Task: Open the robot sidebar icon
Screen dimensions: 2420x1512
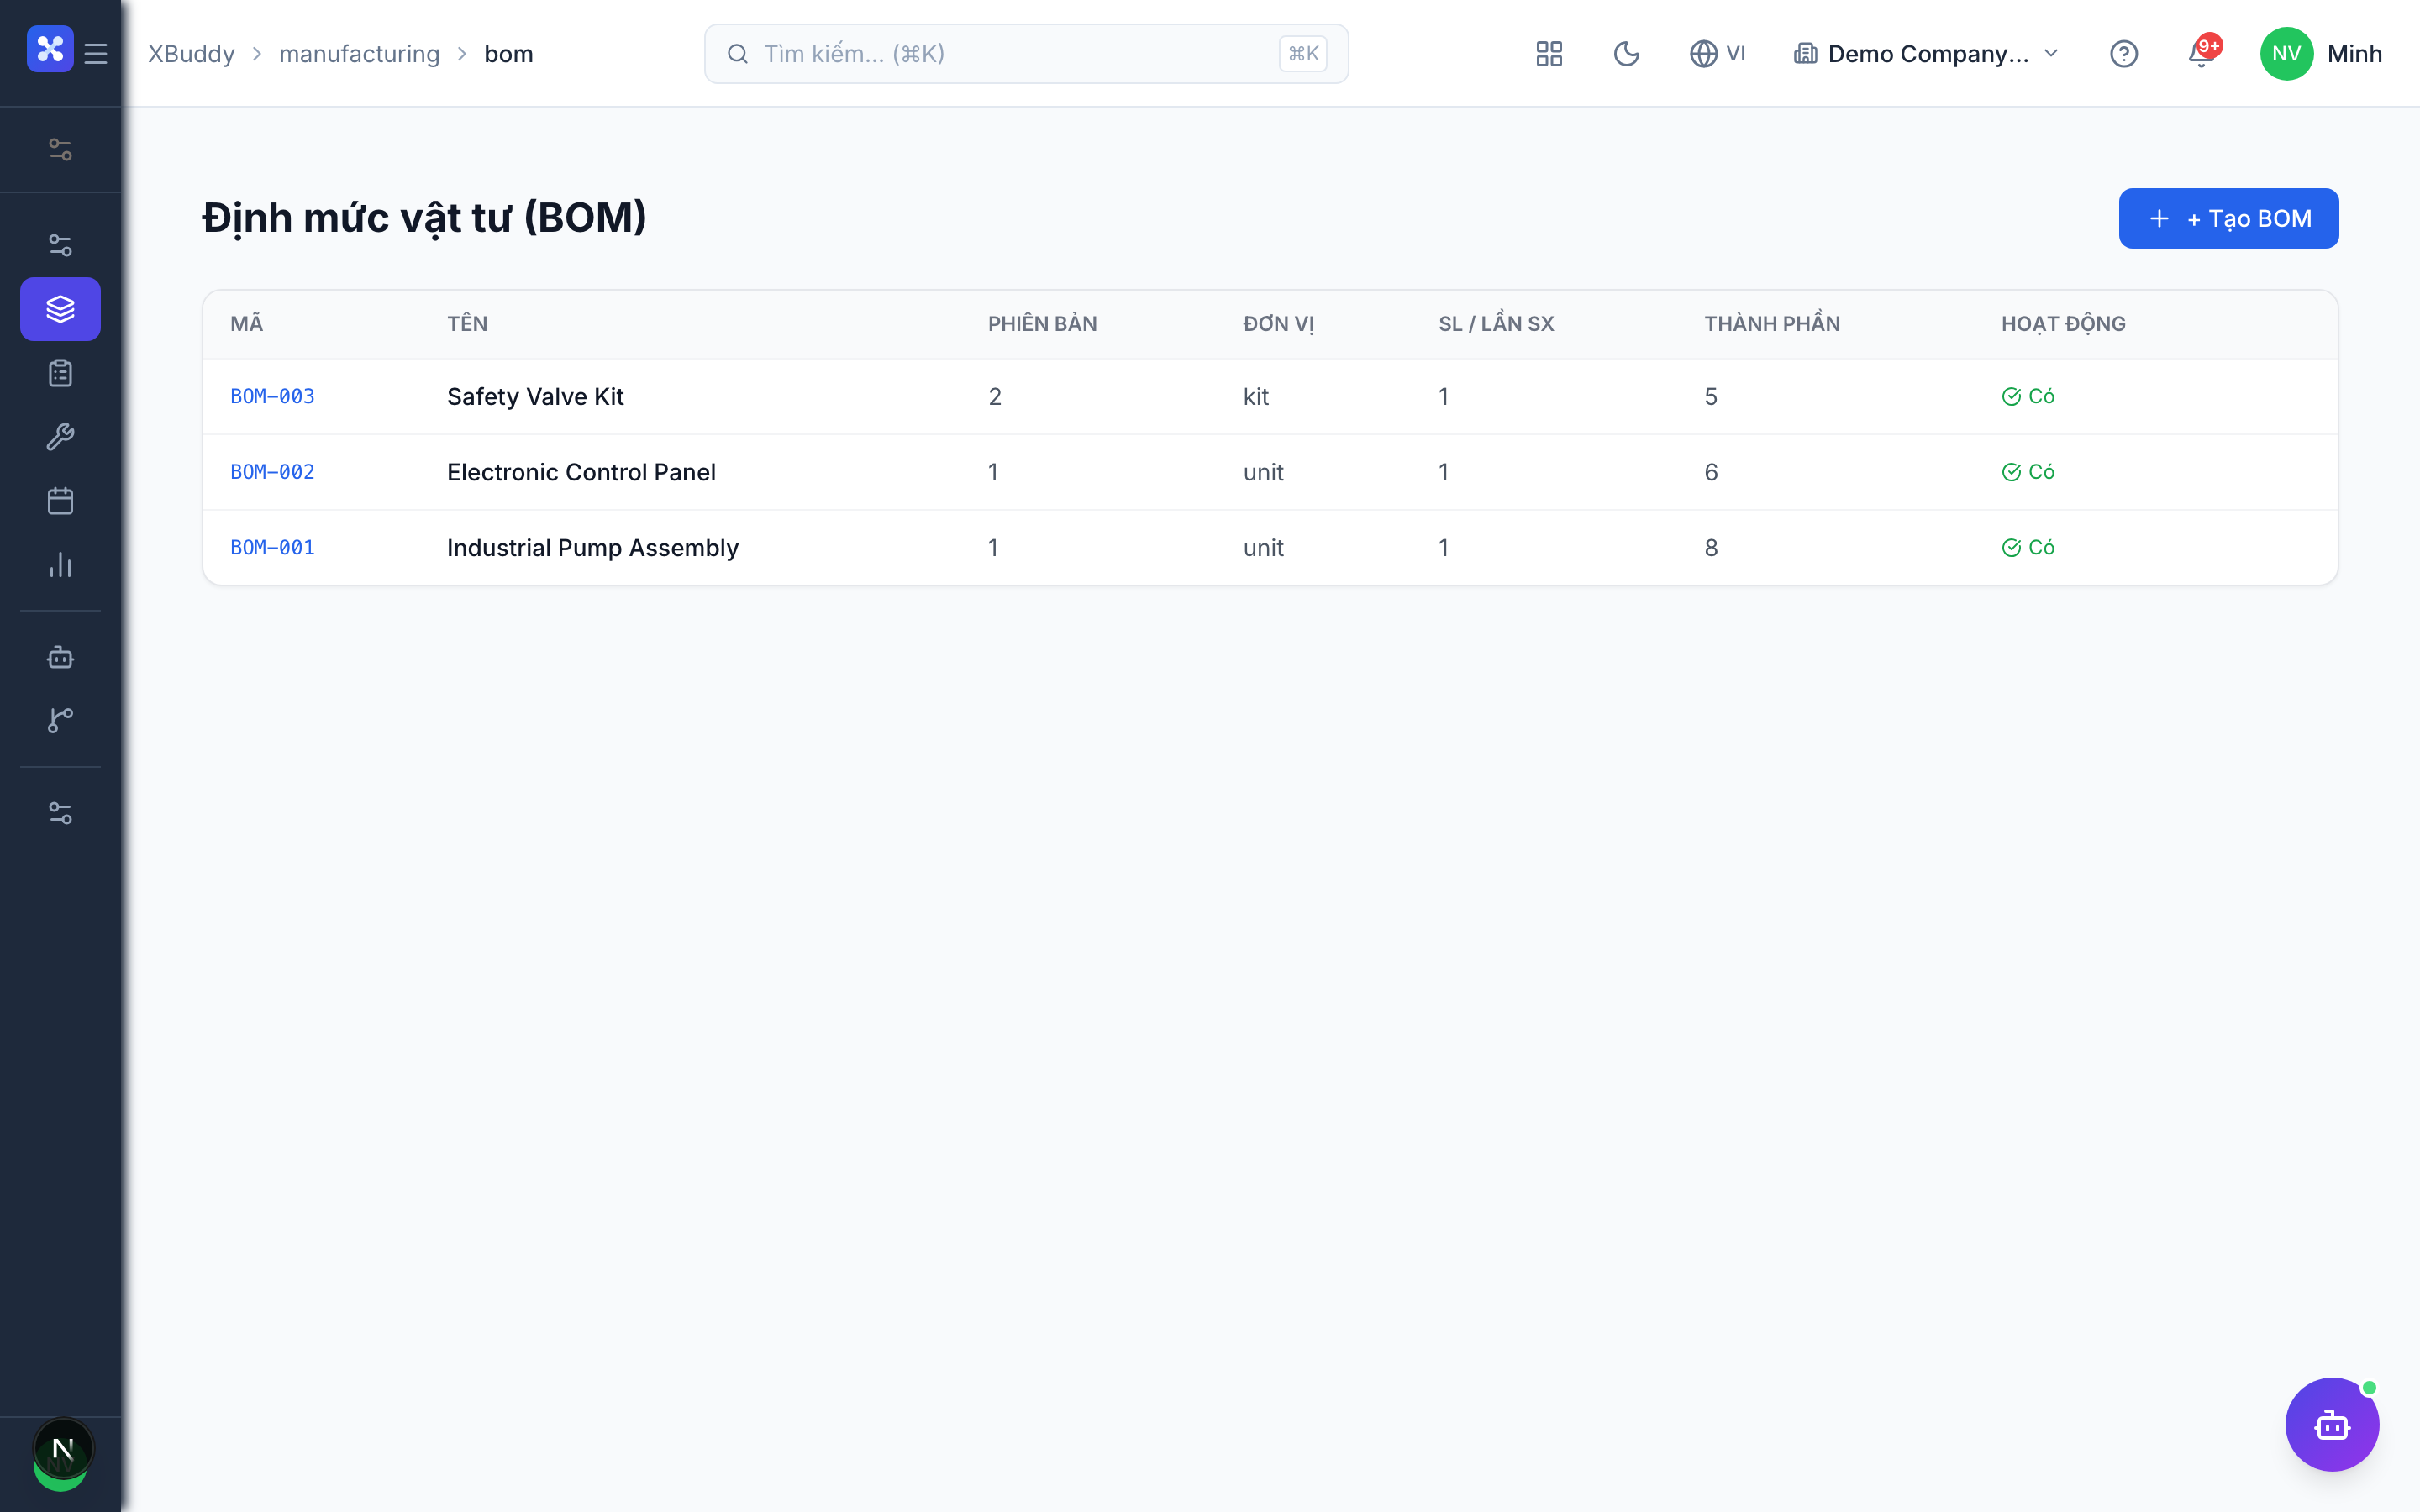Action: (x=60, y=657)
